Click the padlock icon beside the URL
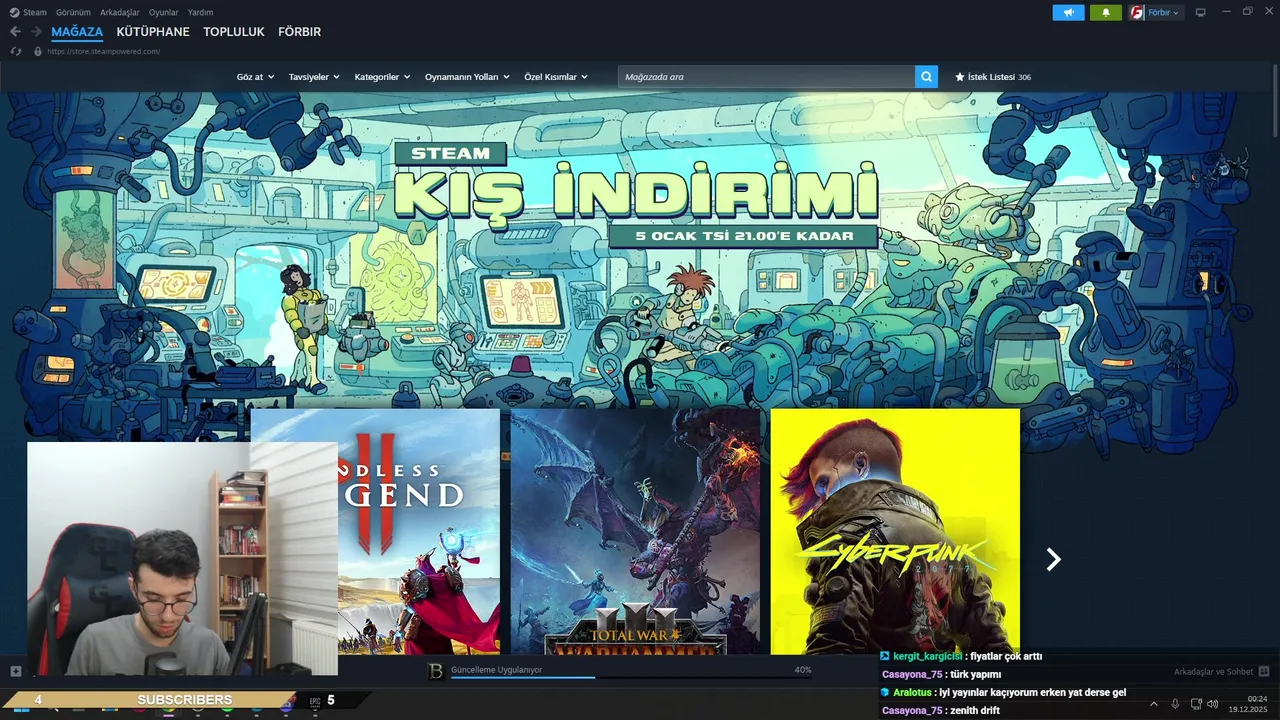Image resolution: width=1280 pixels, height=720 pixels. [x=38, y=51]
